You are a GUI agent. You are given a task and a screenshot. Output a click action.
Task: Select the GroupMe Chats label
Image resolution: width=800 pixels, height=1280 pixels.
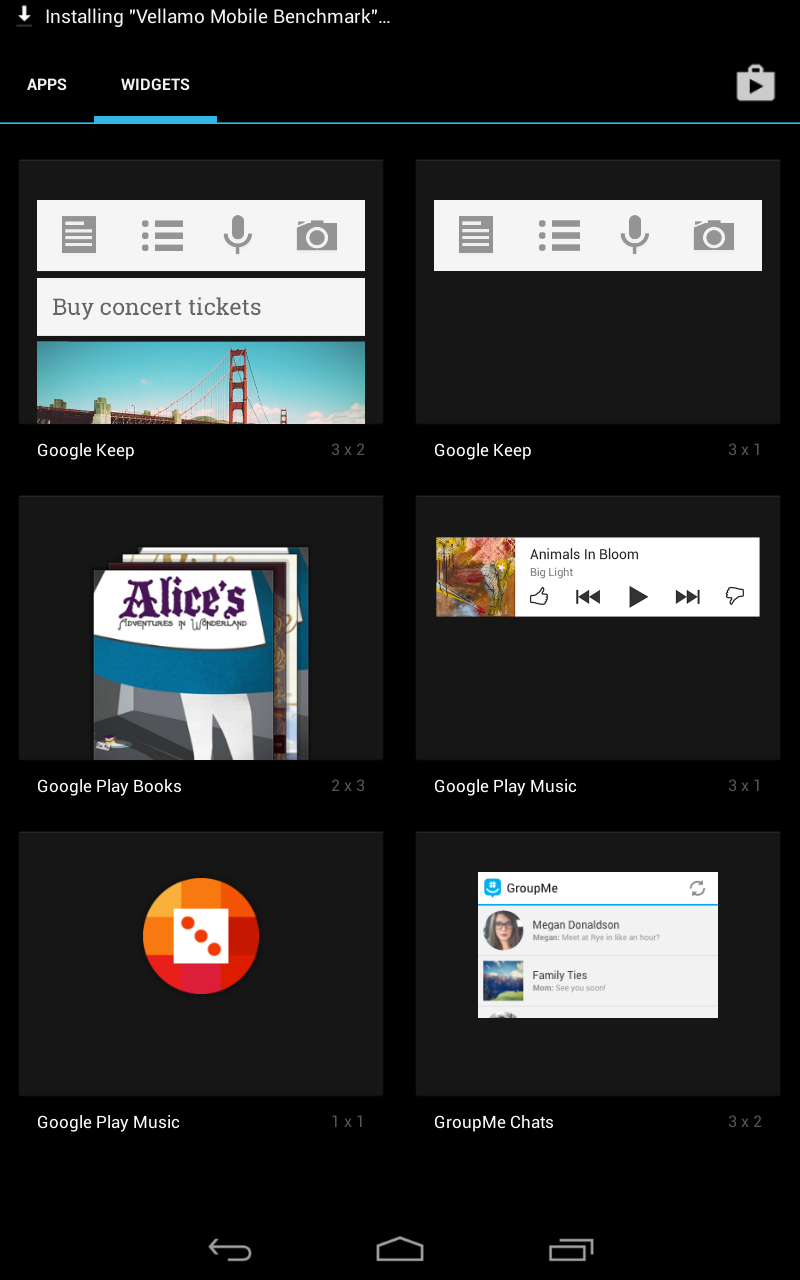pyautogui.click(x=494, y=1122)
